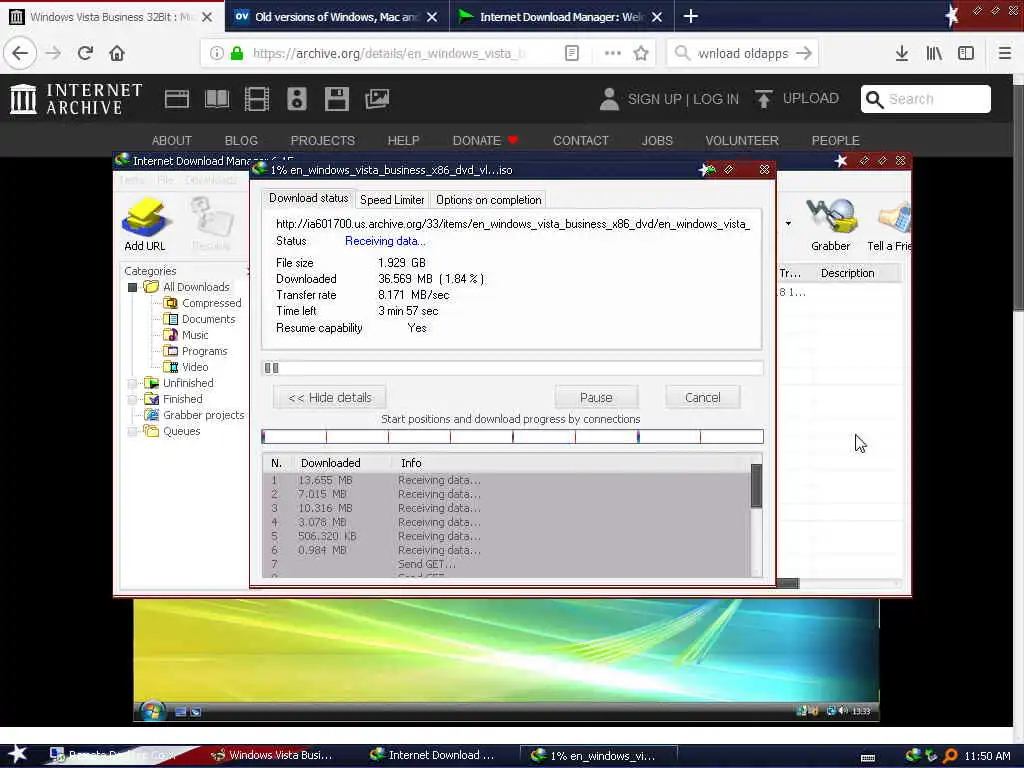The width and height of the screenshot is (1024, 768).
Task: Open the DONATE menu item
Action: [x=485, y=140]
